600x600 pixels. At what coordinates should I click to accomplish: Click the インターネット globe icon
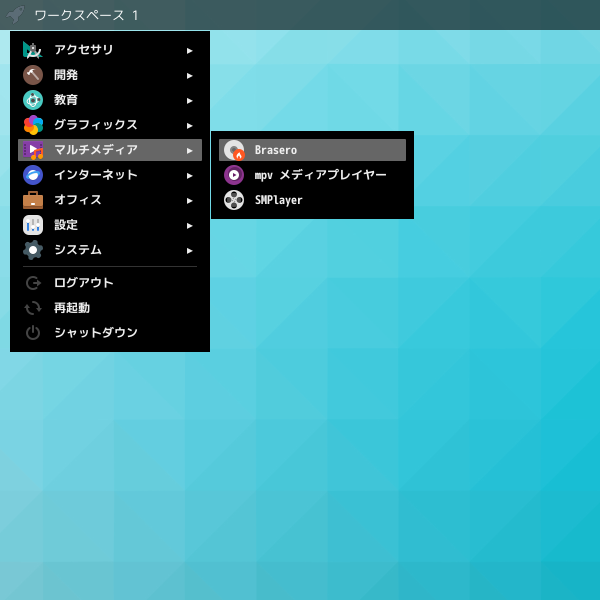tap(33, 175)
